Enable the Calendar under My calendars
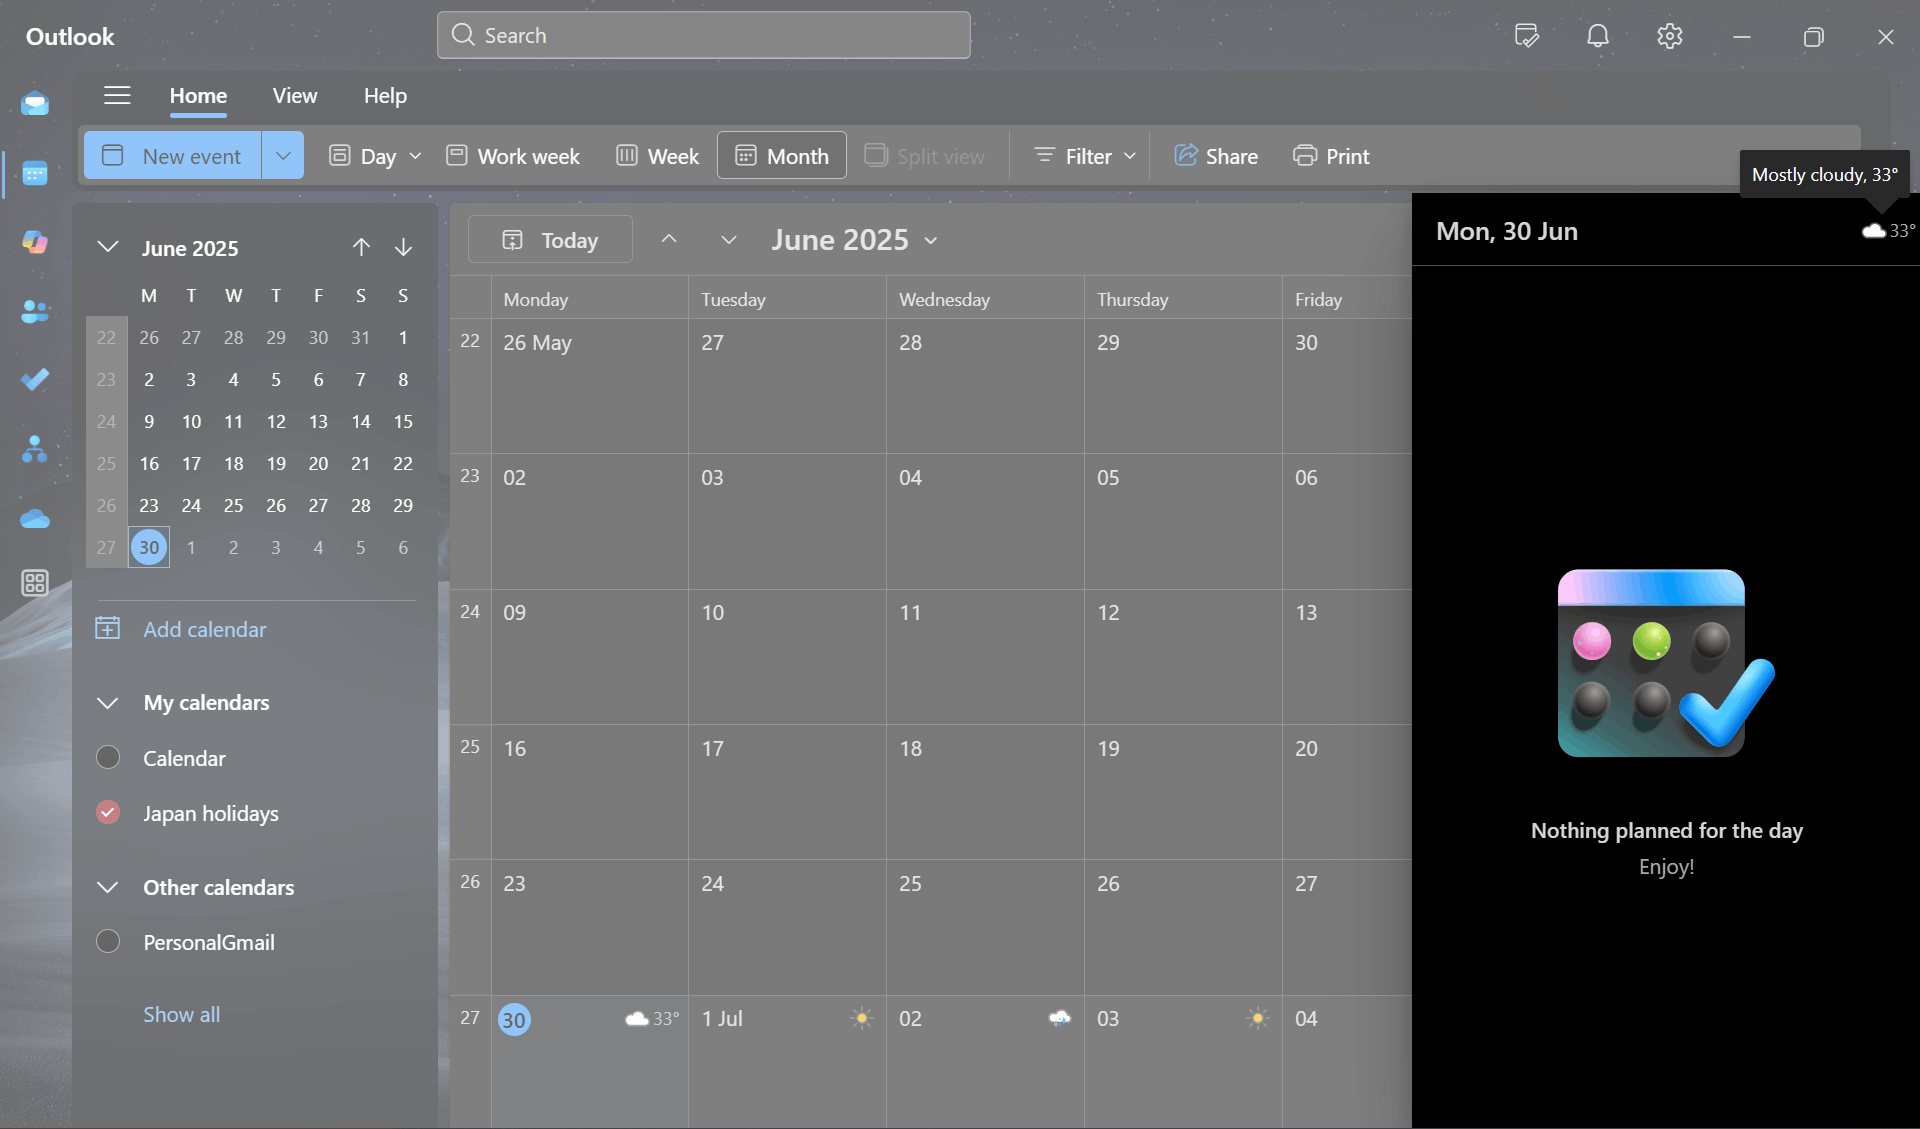 point(107,757)
